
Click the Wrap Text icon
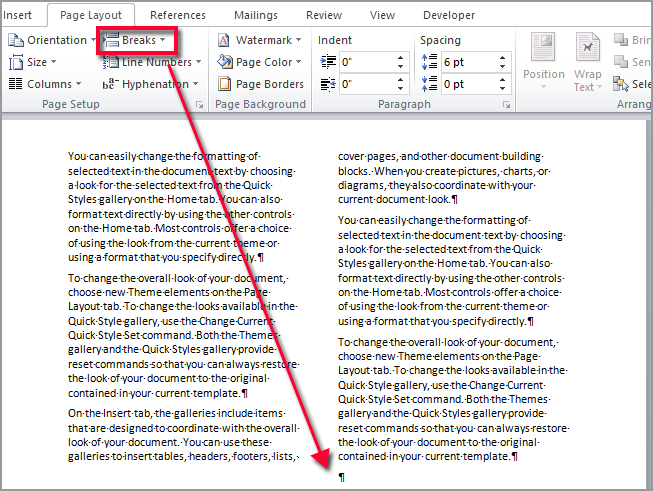(x=588, y=47)
